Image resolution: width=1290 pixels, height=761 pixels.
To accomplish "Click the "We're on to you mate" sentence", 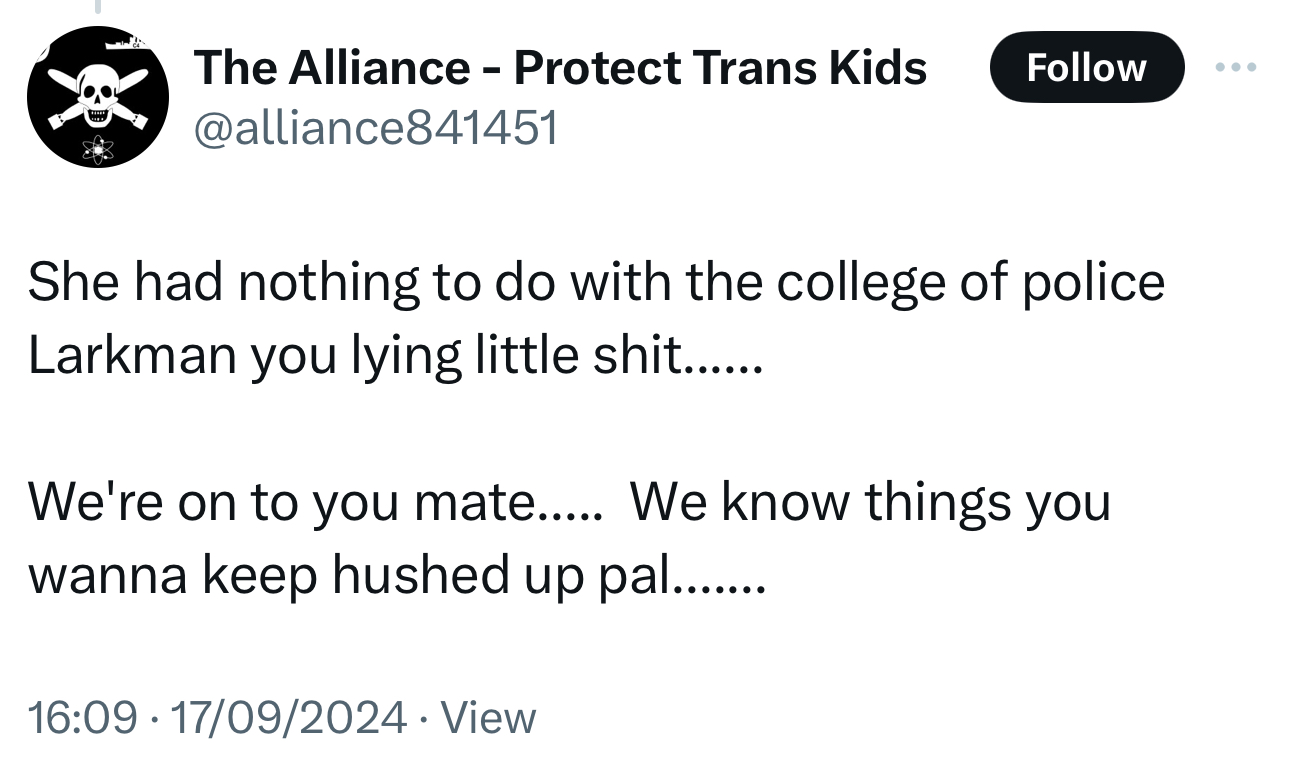I will 280,501.
